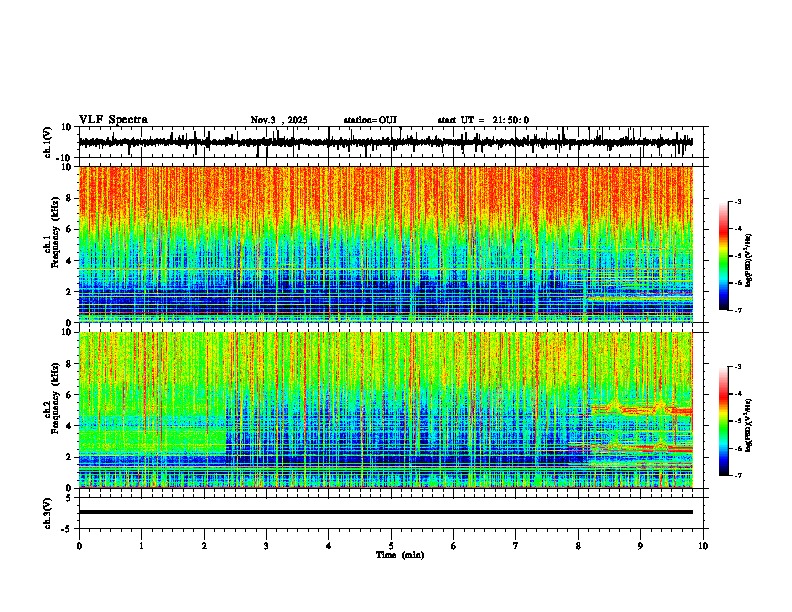This screenshot has height=612, width=792.
Task: Click the thick black ch.3 voltage line
Action: tap(386, 512)
